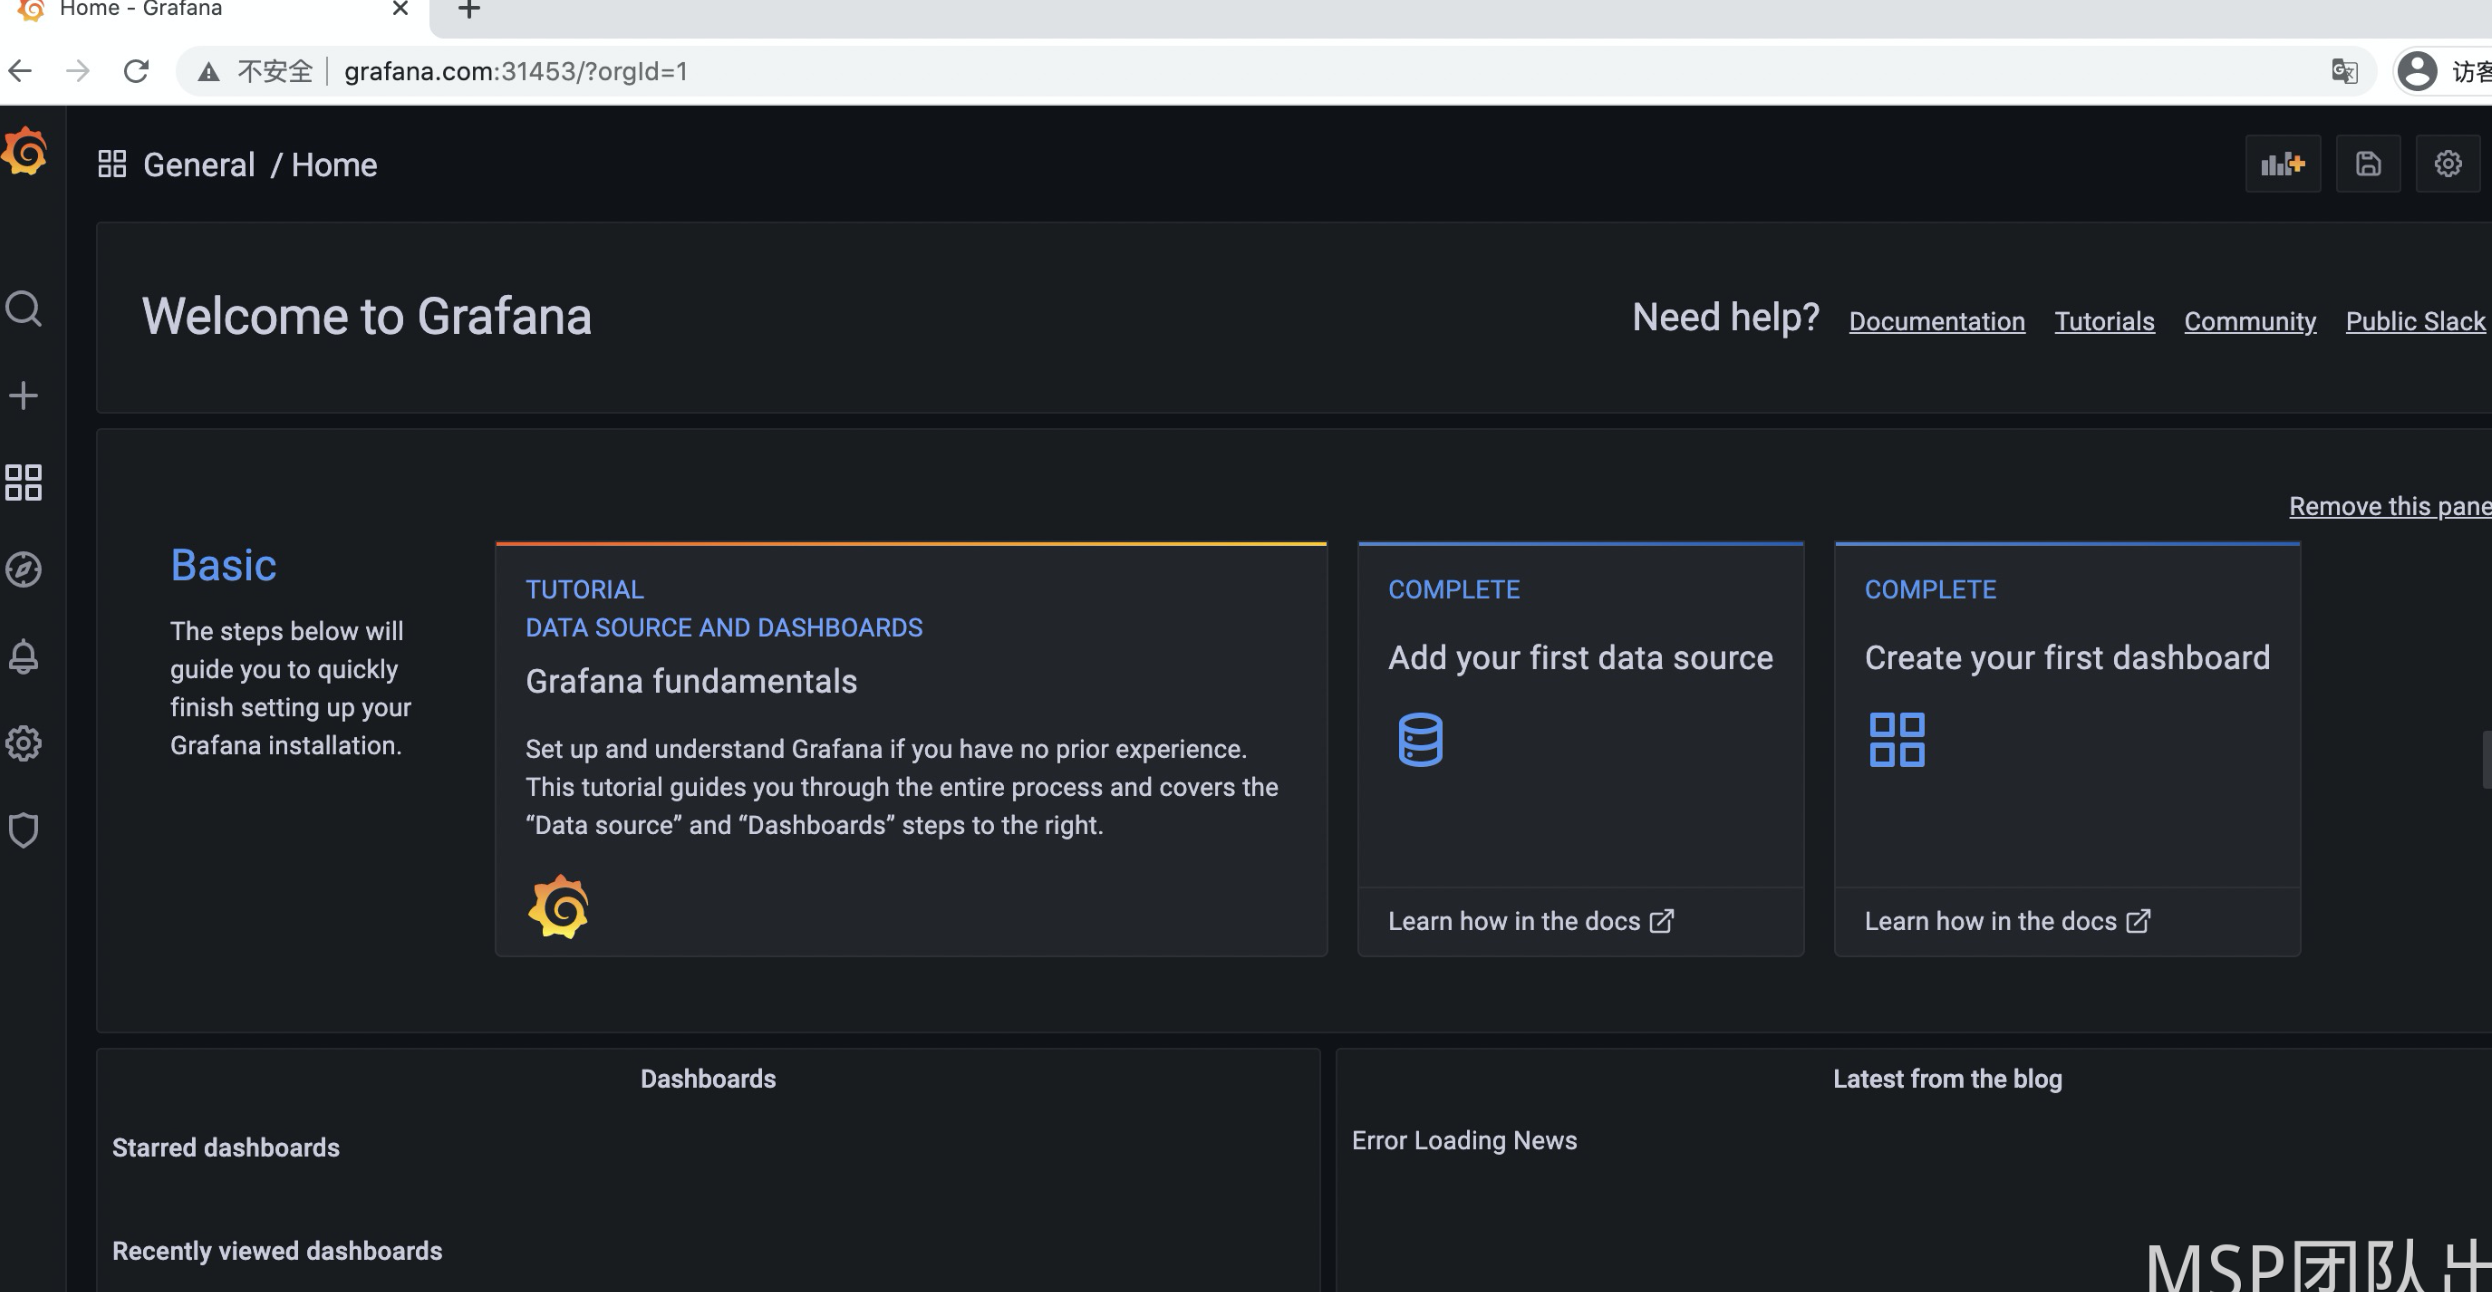
Task: Open Learn how in docs under data source
Action: click(1530, 921)
